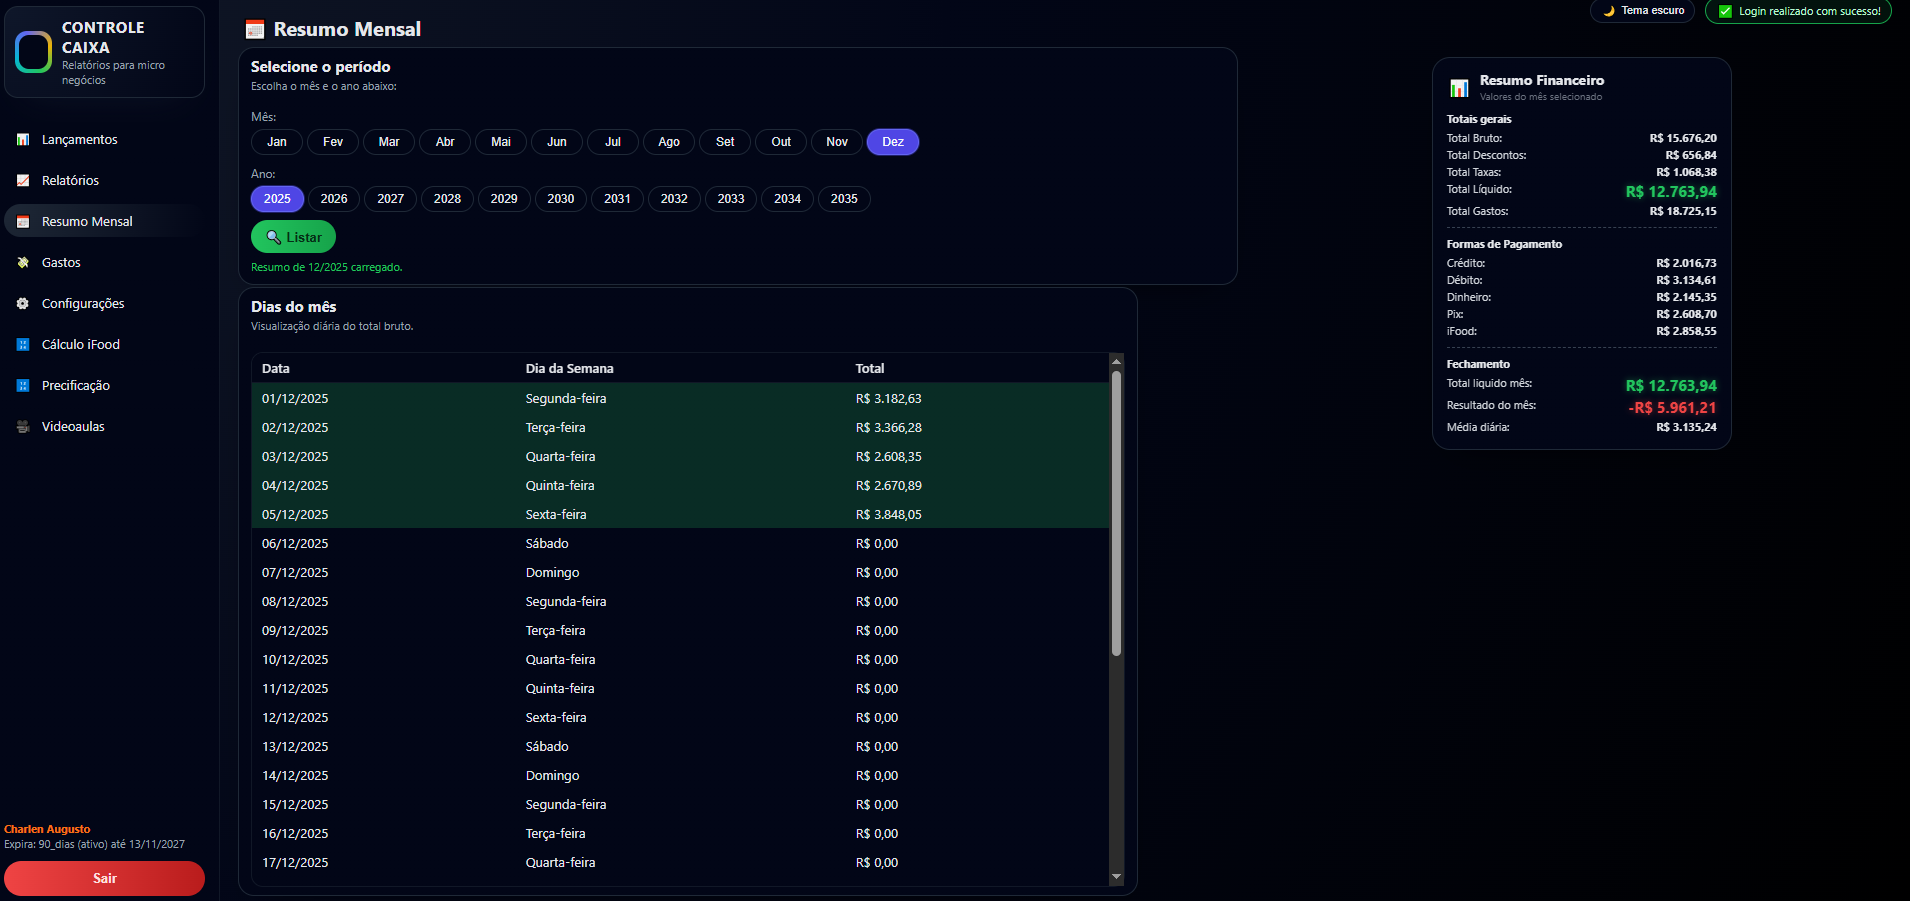Image resolution: width=1910 pixels, height=901 pixels.
Task: Select the Nov month option
Action: 837,142
